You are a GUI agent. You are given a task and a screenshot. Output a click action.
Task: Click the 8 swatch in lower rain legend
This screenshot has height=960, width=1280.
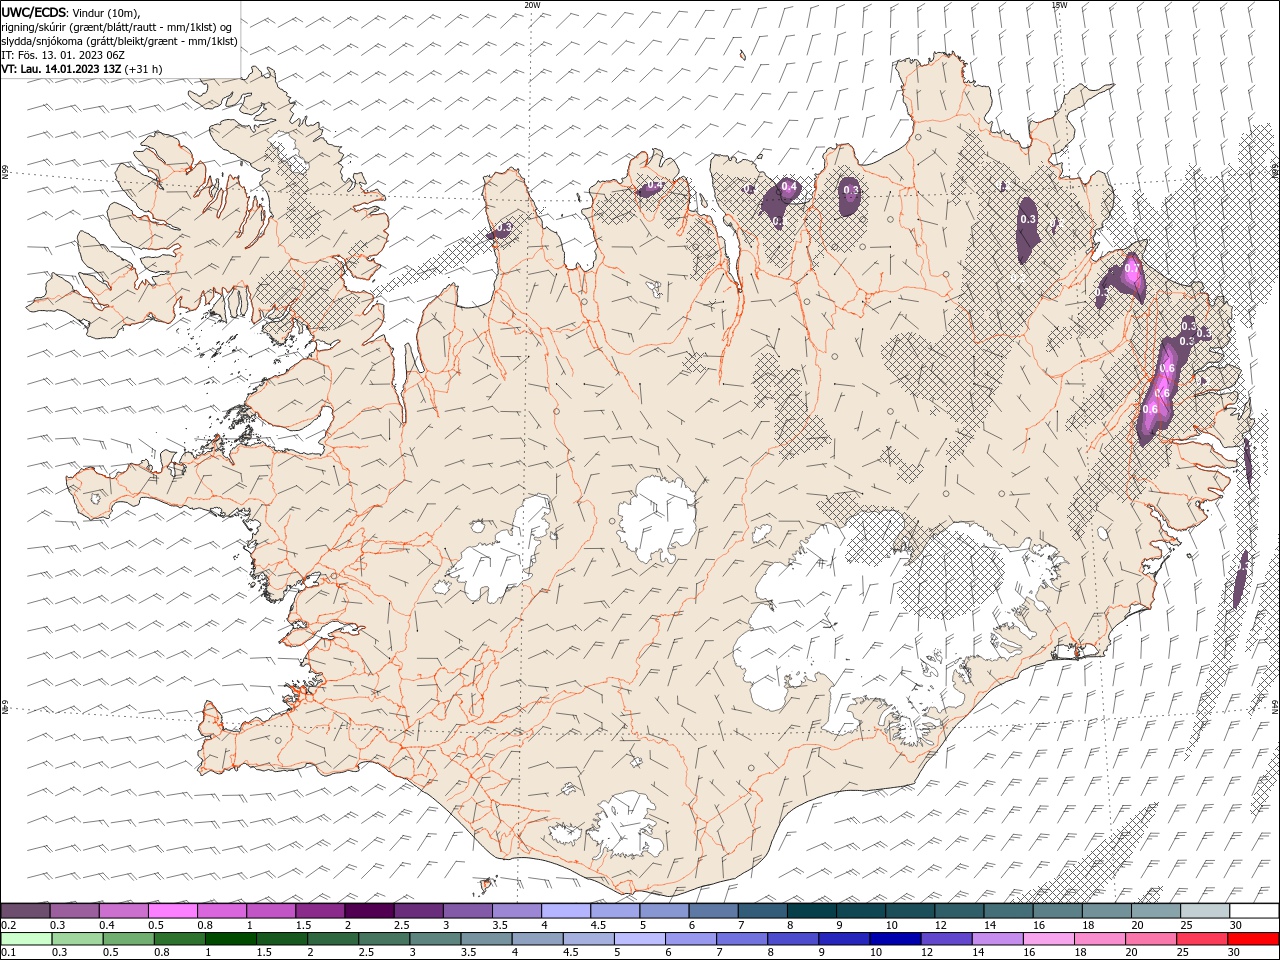793,938
